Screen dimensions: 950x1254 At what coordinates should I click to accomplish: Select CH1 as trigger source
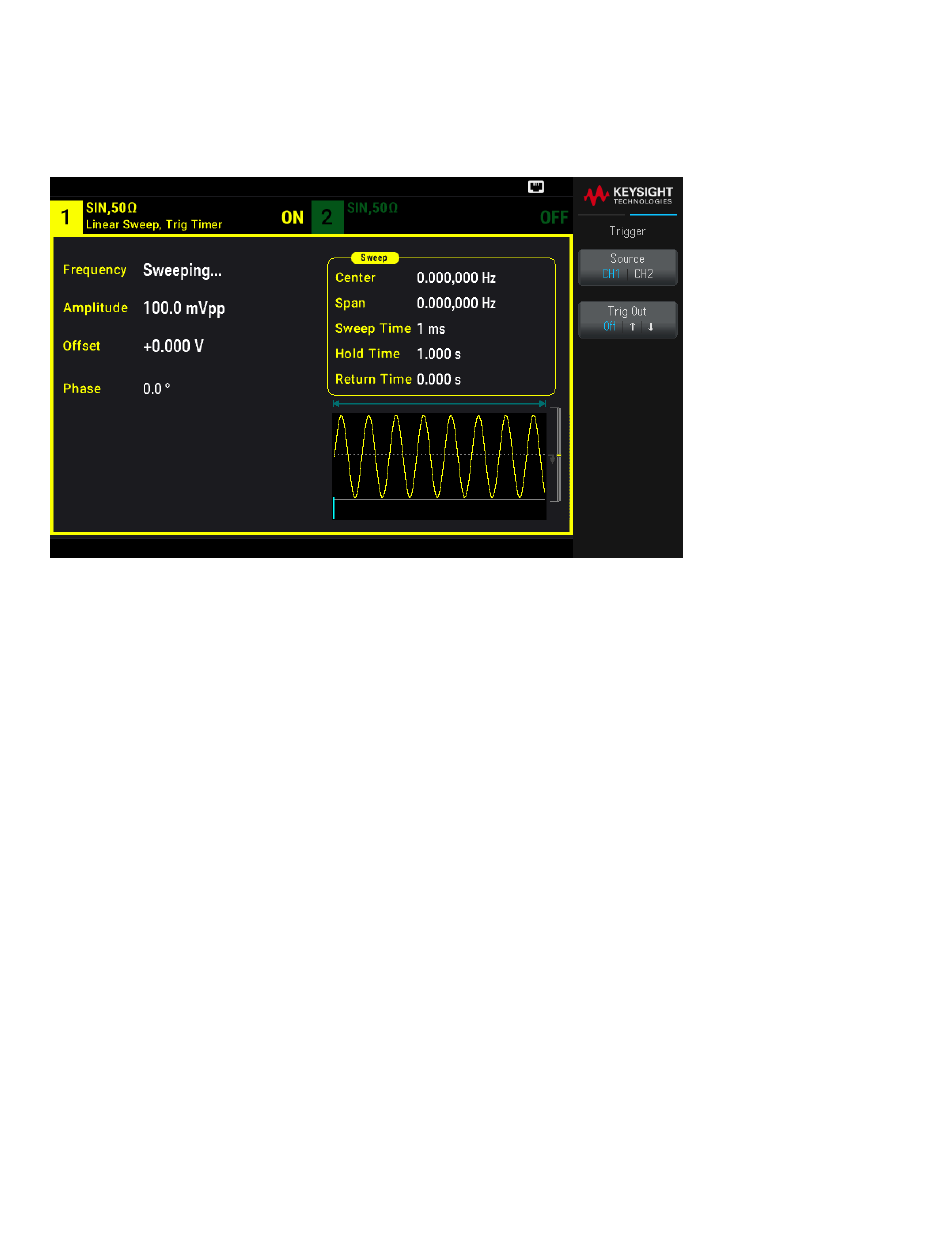[x=611, y=273]
